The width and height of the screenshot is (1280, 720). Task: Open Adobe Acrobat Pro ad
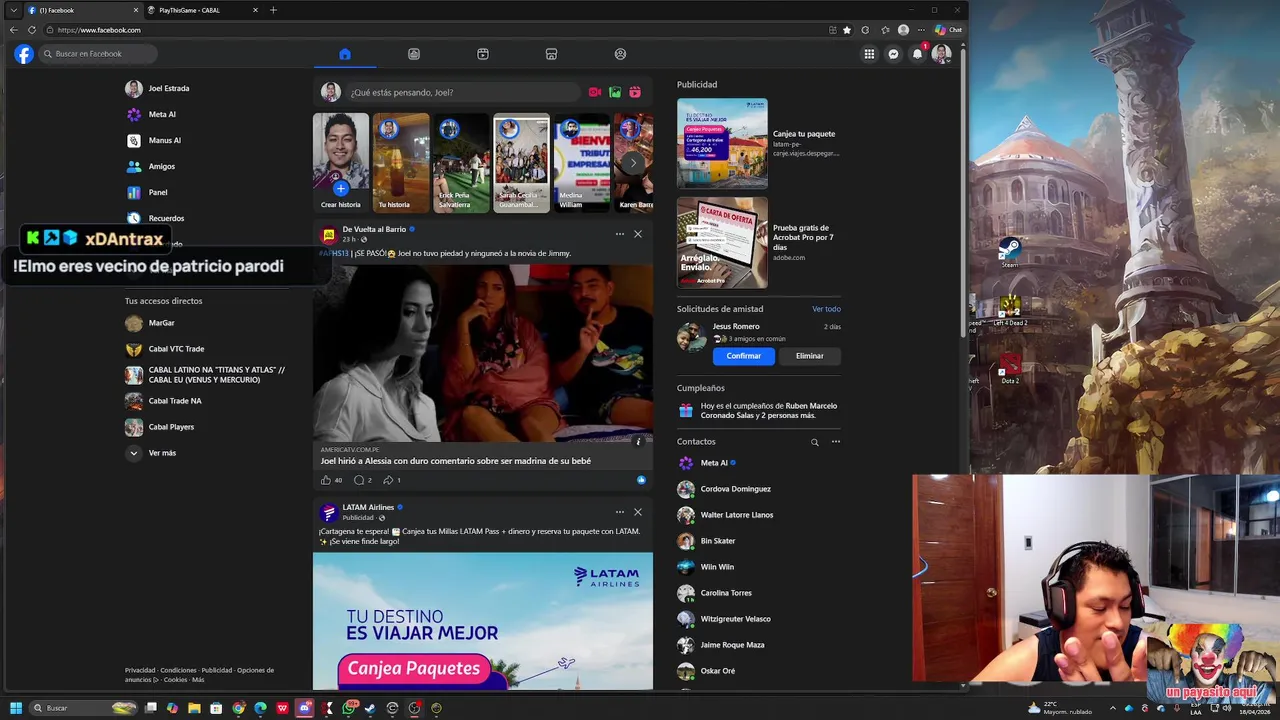758,243
